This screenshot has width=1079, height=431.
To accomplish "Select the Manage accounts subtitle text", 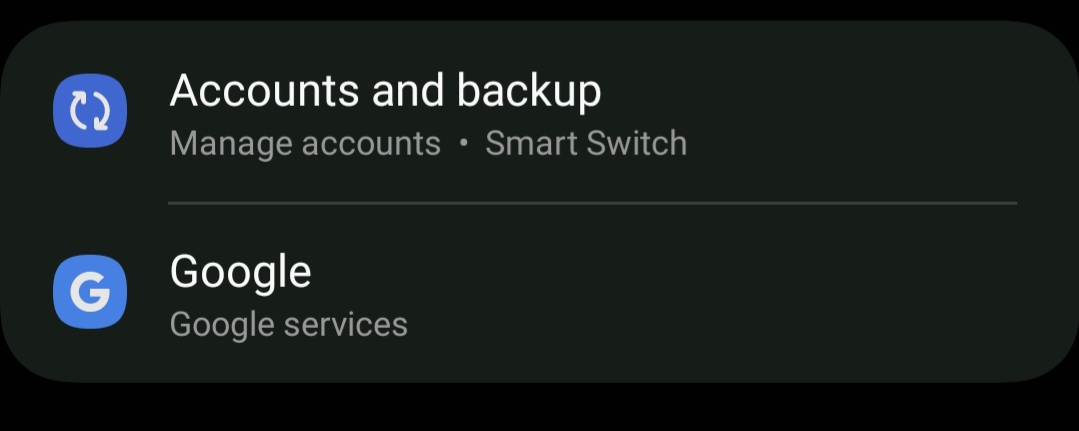I will pyautogui.click(x=305, y=143).
